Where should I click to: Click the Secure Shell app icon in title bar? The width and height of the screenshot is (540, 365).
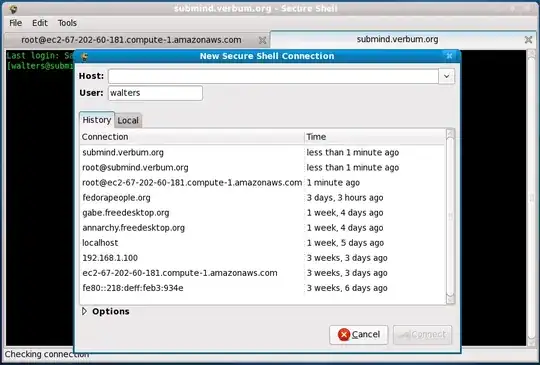pyautogui.click(x=13, y=9)
